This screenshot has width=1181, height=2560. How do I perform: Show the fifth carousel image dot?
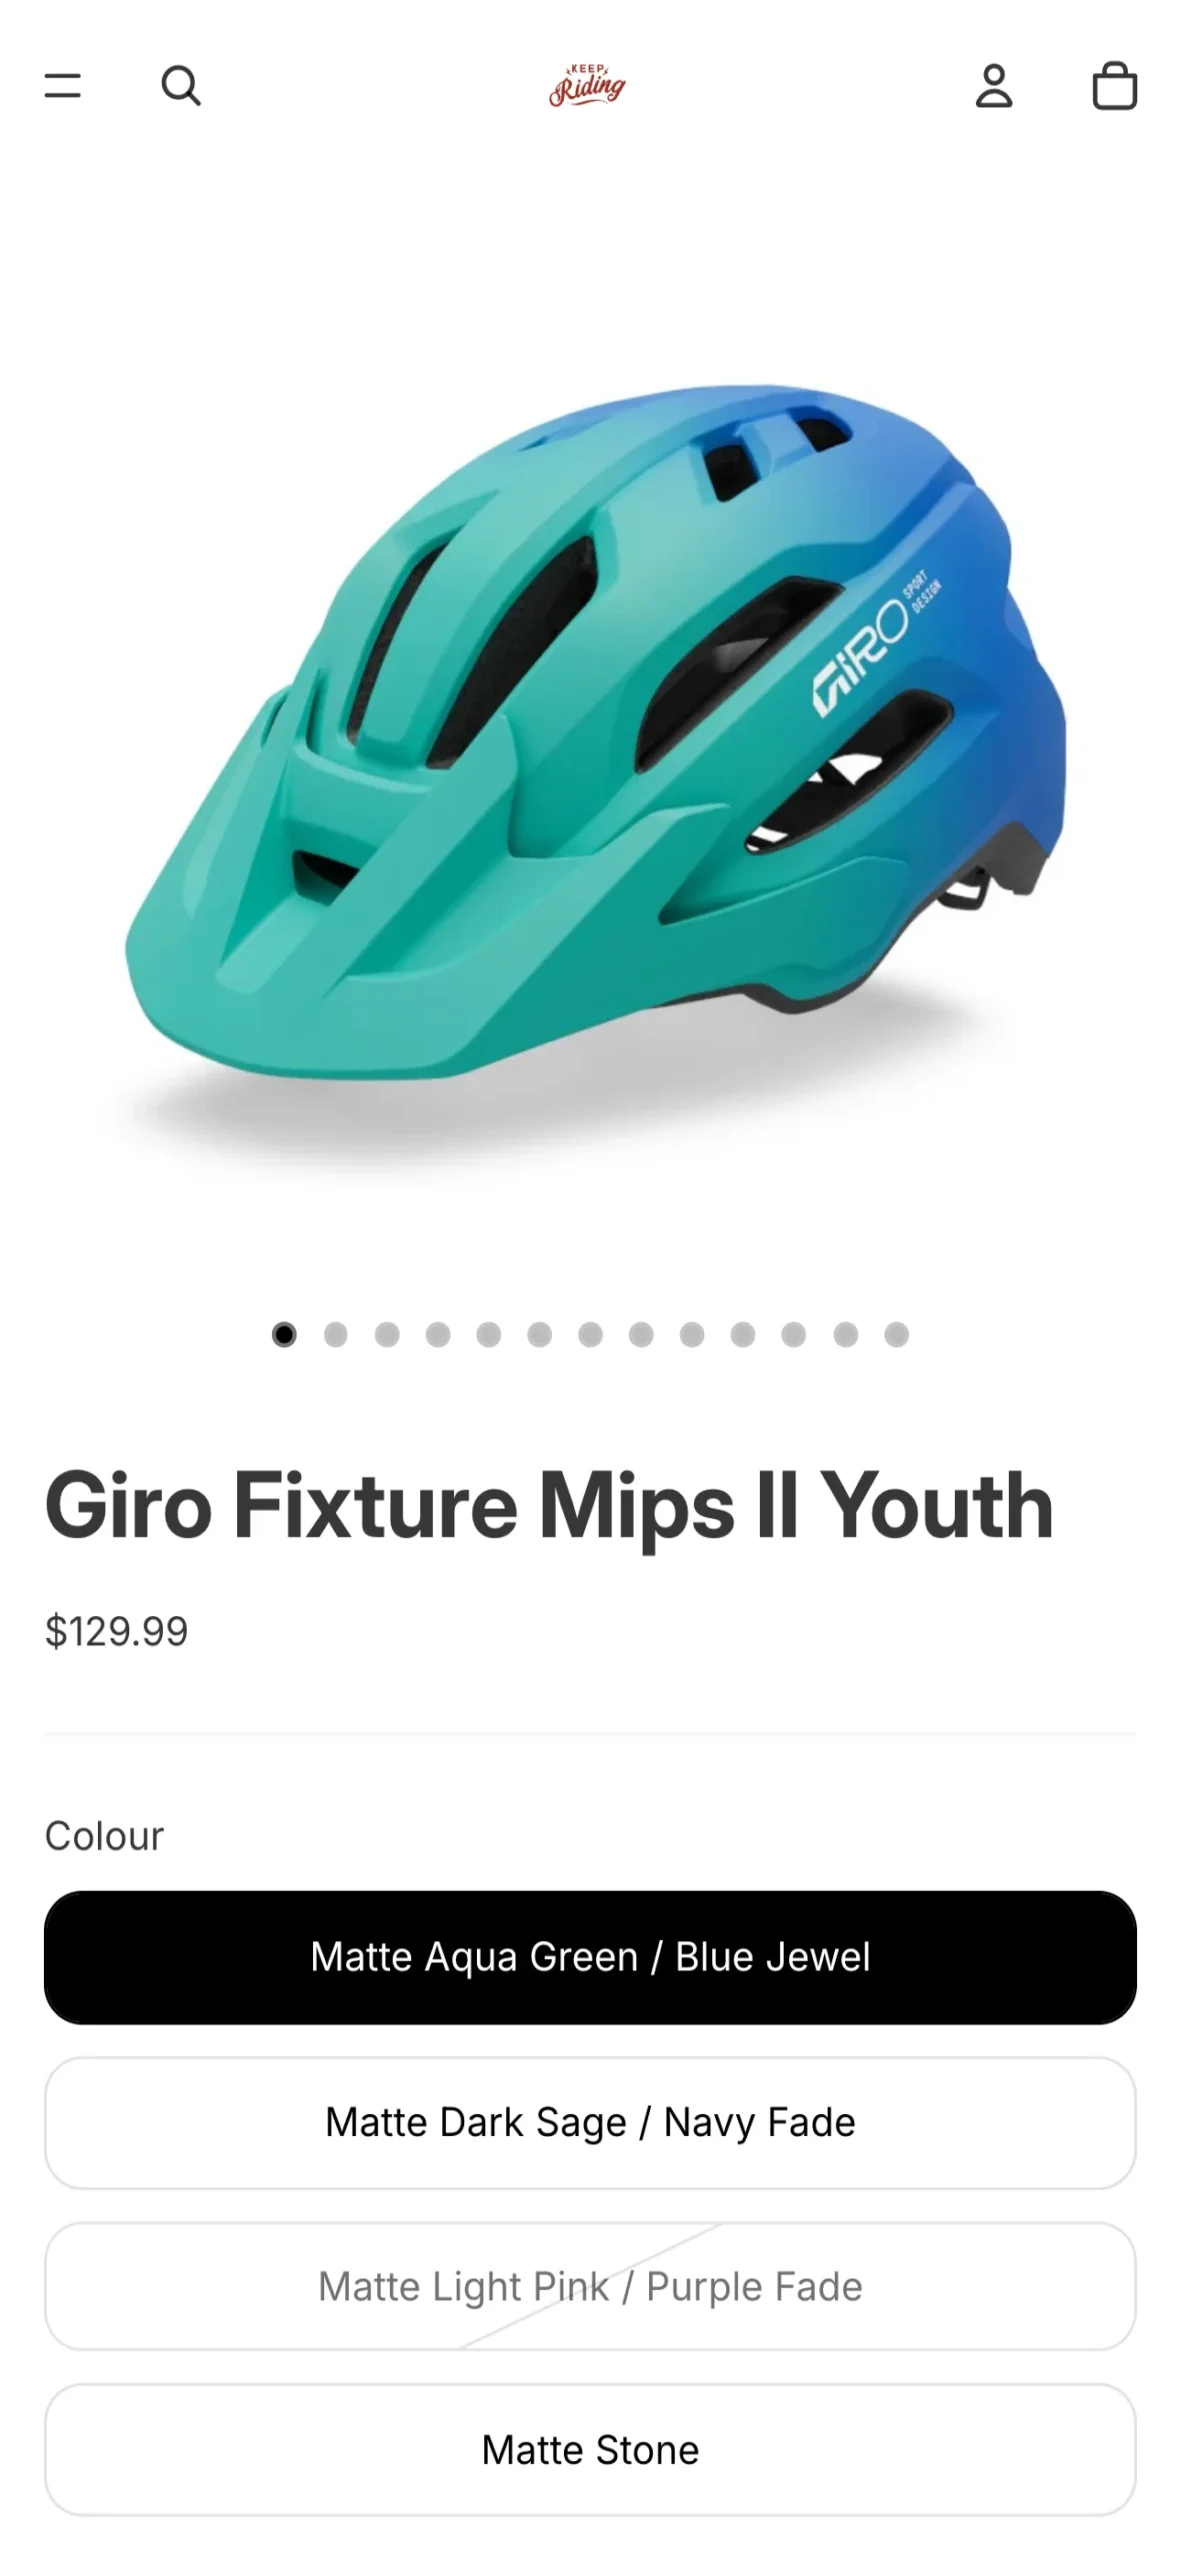[x=488, y=1335]
